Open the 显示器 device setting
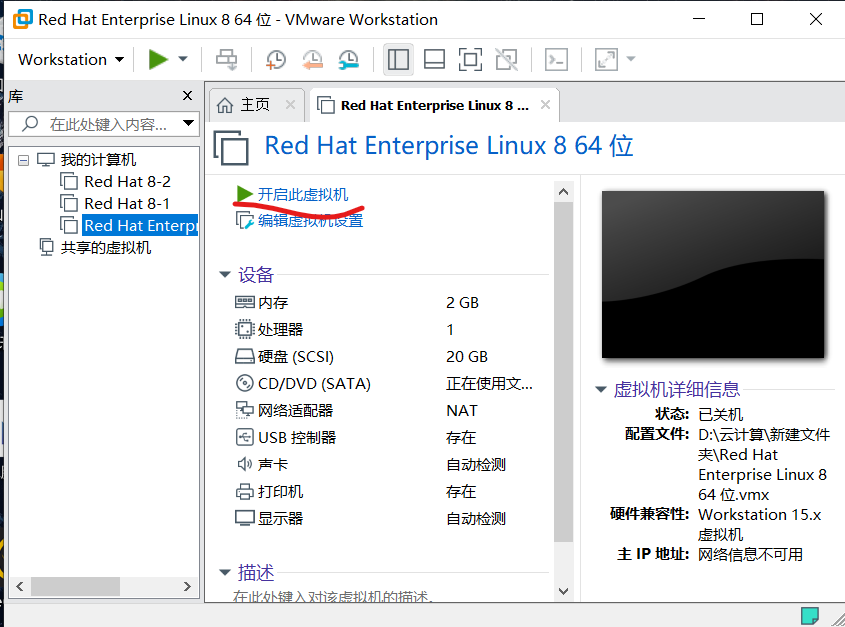The height and width of the screenshot is (627, 845). click(x=269, y=518)
